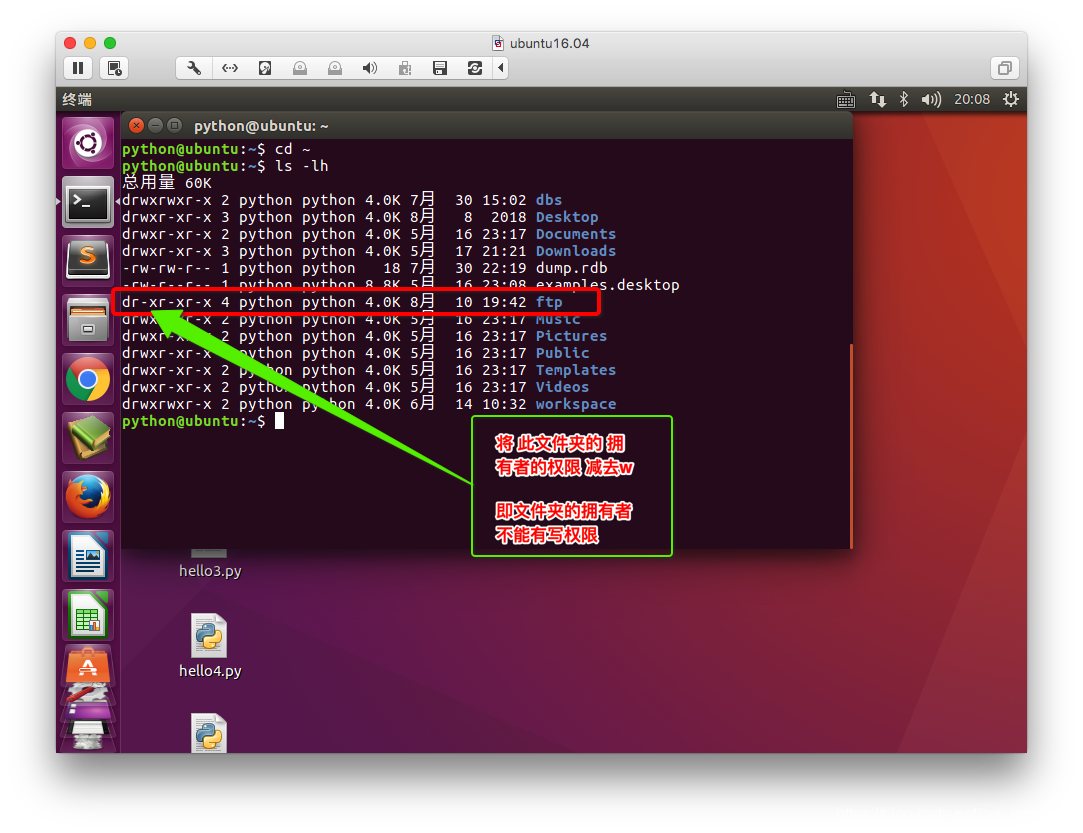Select the hello4.py desktop file

tap(210, 647)
